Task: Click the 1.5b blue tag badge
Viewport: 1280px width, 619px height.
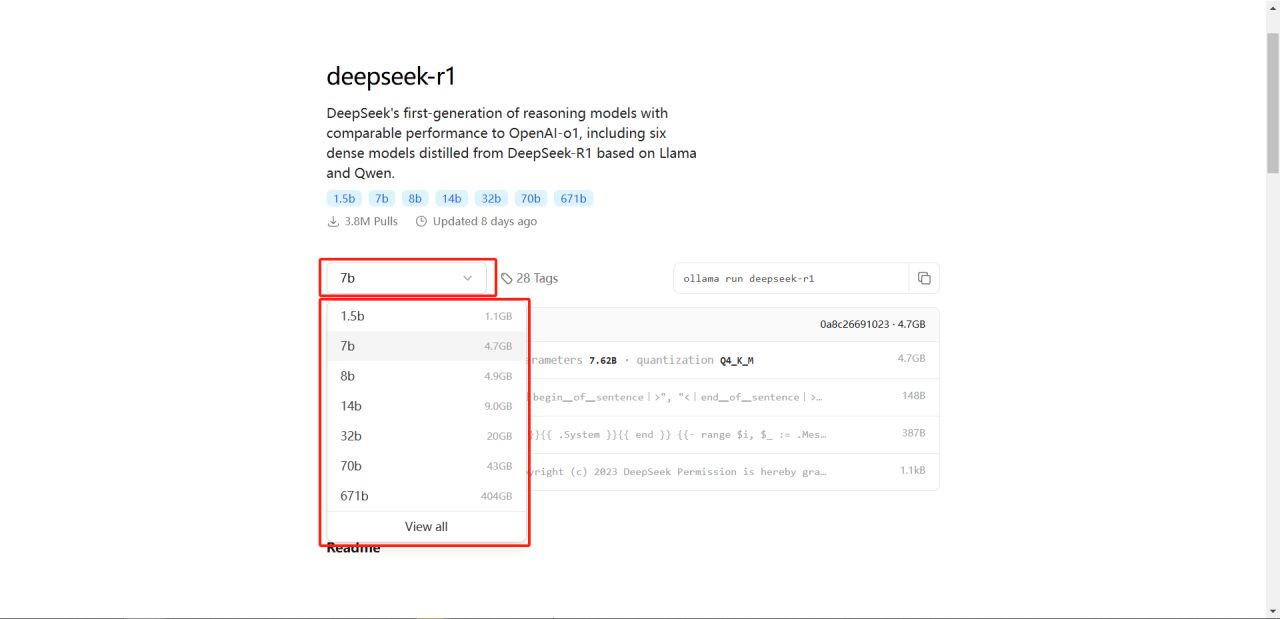Action: (x=344, y=199)
